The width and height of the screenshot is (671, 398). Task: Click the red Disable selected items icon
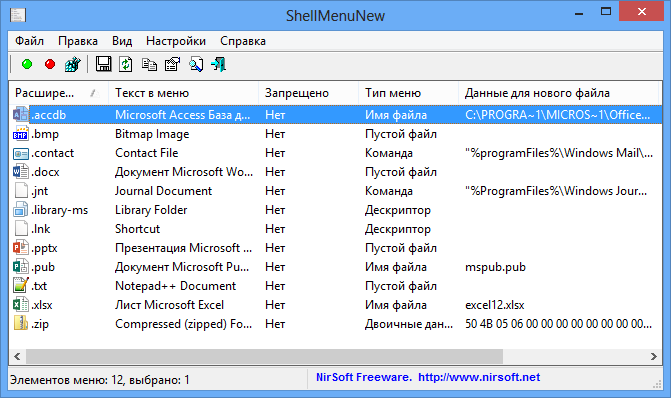[50, 64]
